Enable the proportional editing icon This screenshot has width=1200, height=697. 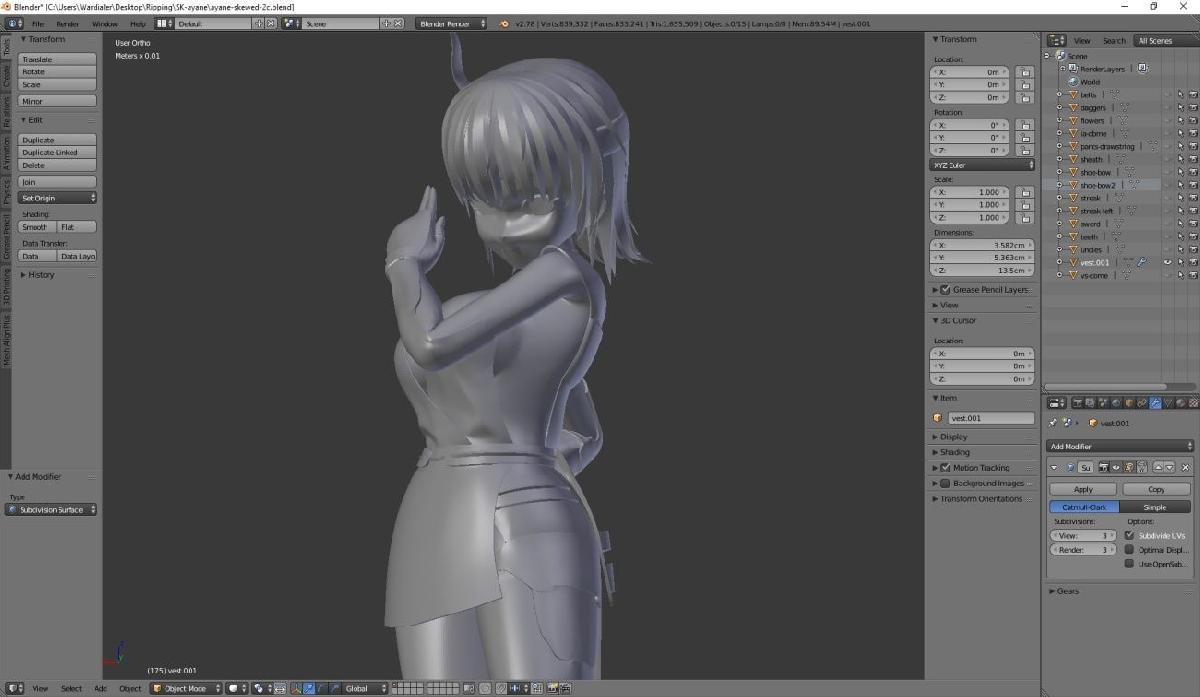click(x=258, y=688)
